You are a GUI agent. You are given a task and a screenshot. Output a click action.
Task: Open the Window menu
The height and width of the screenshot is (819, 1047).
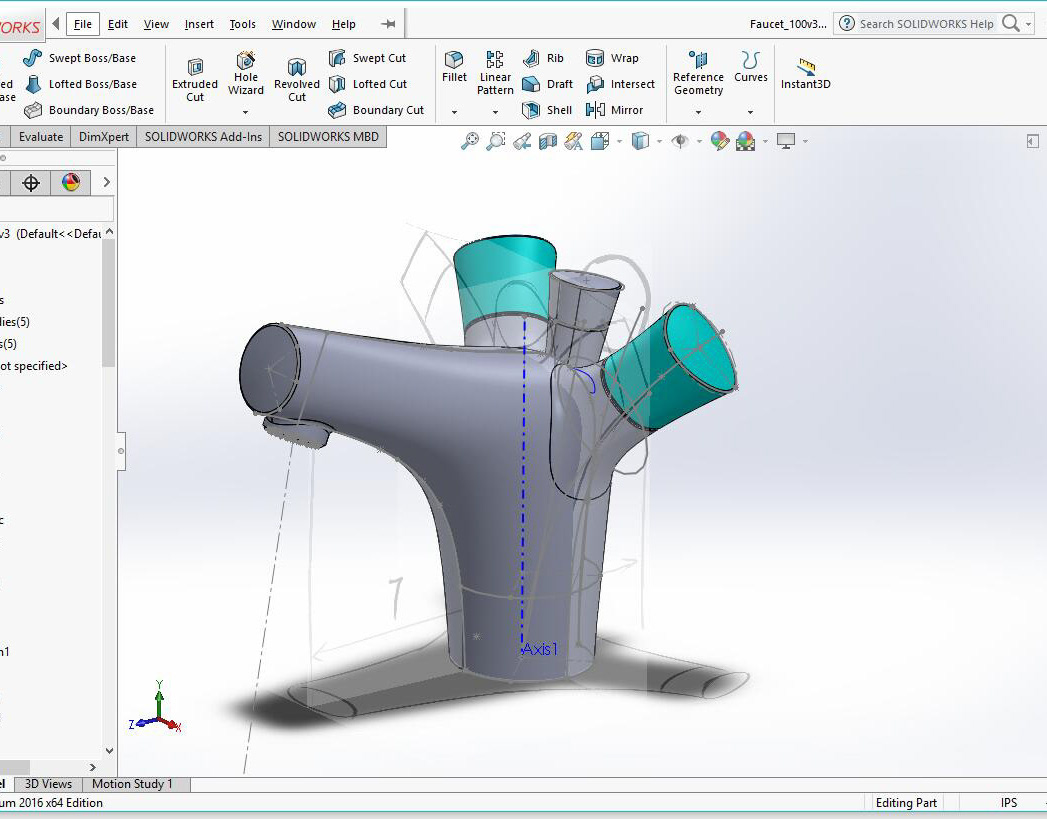coord(294,24)
